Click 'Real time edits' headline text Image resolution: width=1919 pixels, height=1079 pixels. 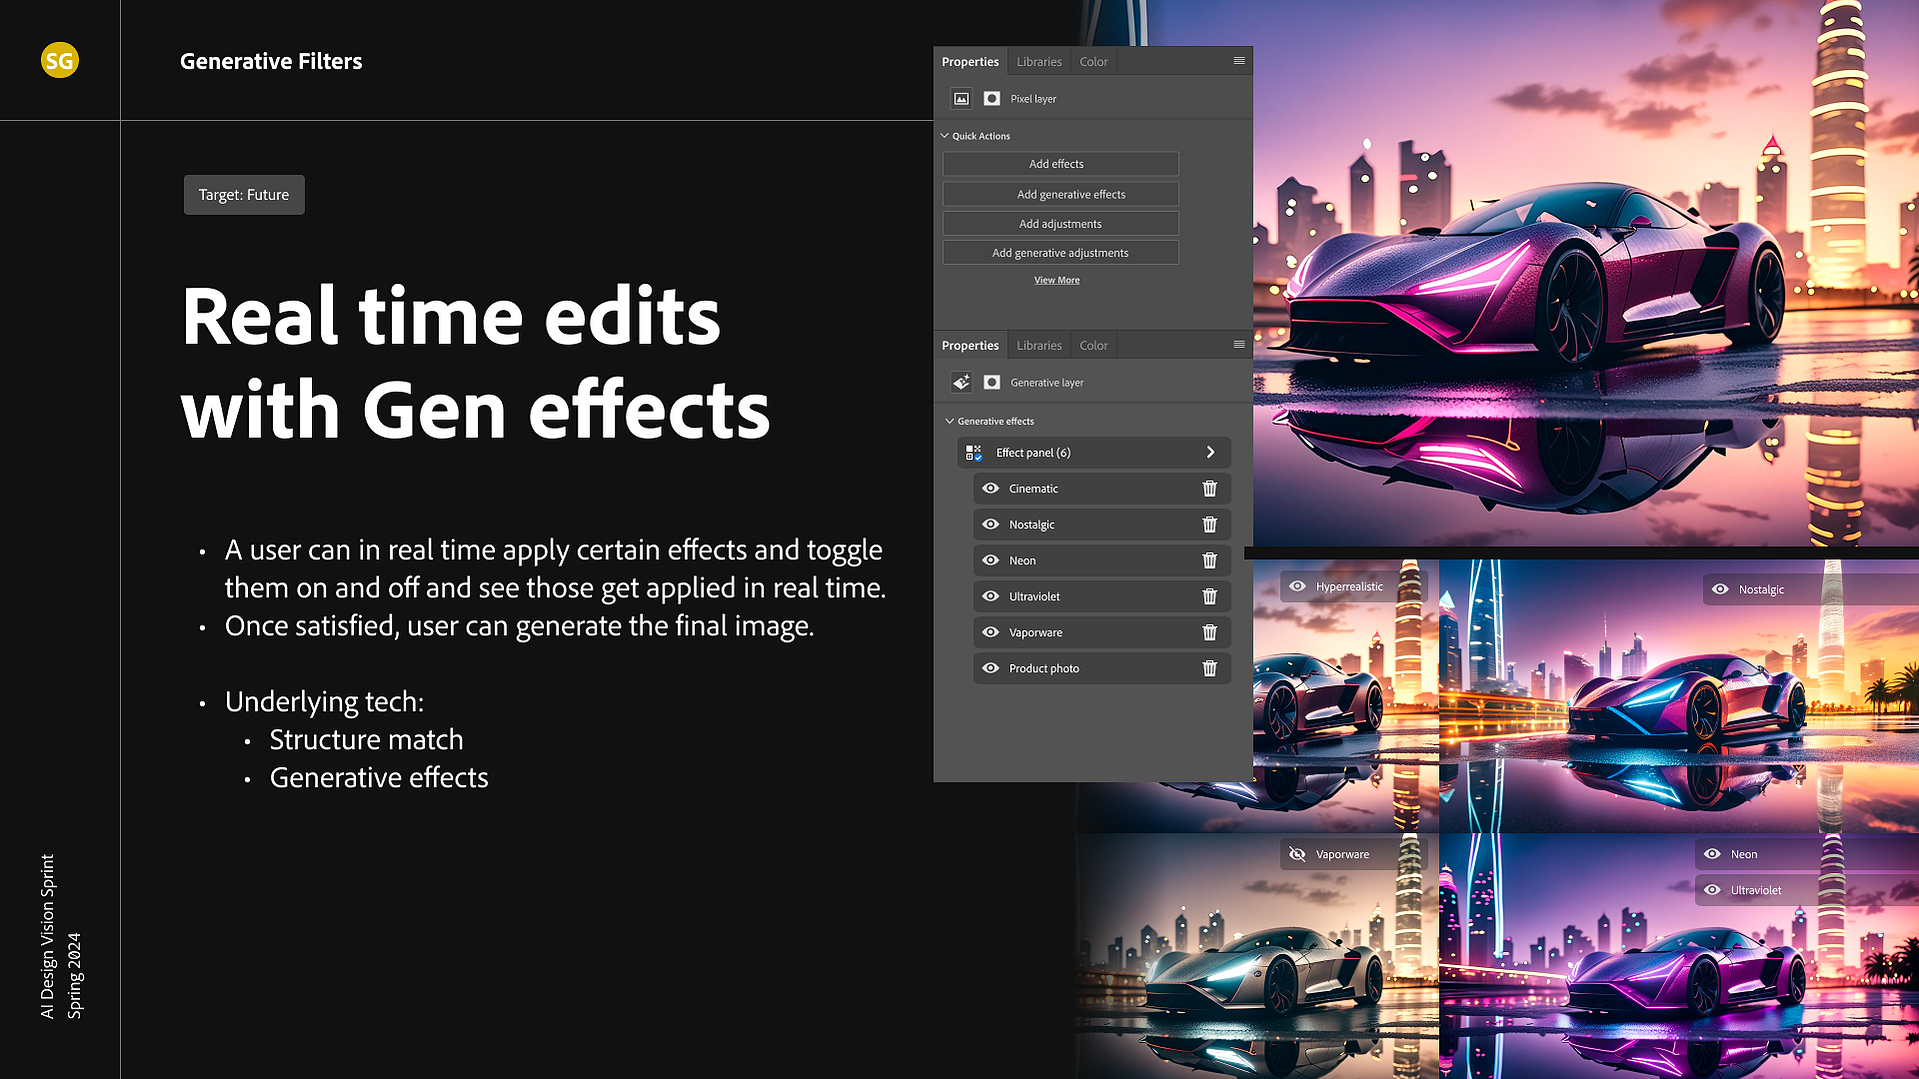[x=451, y=317]
